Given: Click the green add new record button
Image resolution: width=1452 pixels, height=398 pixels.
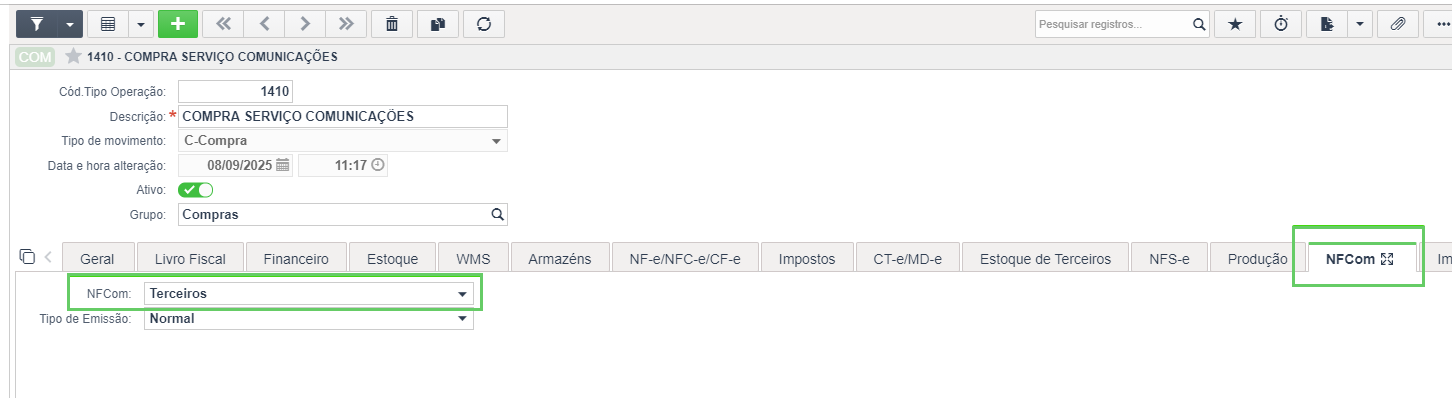Looking at the screenshot, I should click(178, 24).
